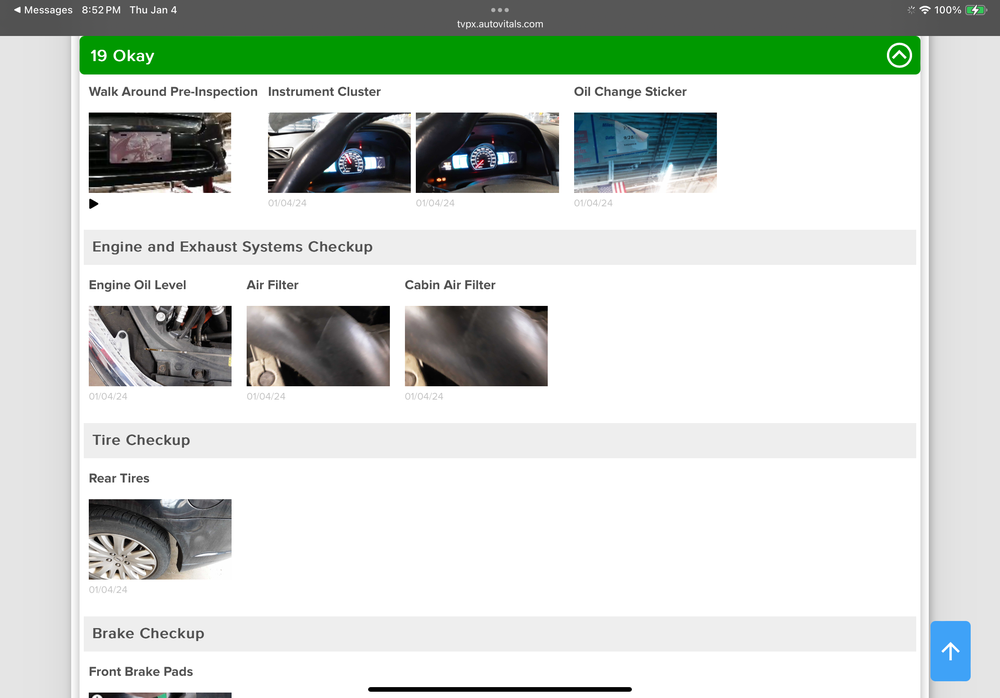Image resolution: width=1000 pixels, height=698 pixels.
Task: Open the second Instrument Cluster photo
Action: [487, 152]
